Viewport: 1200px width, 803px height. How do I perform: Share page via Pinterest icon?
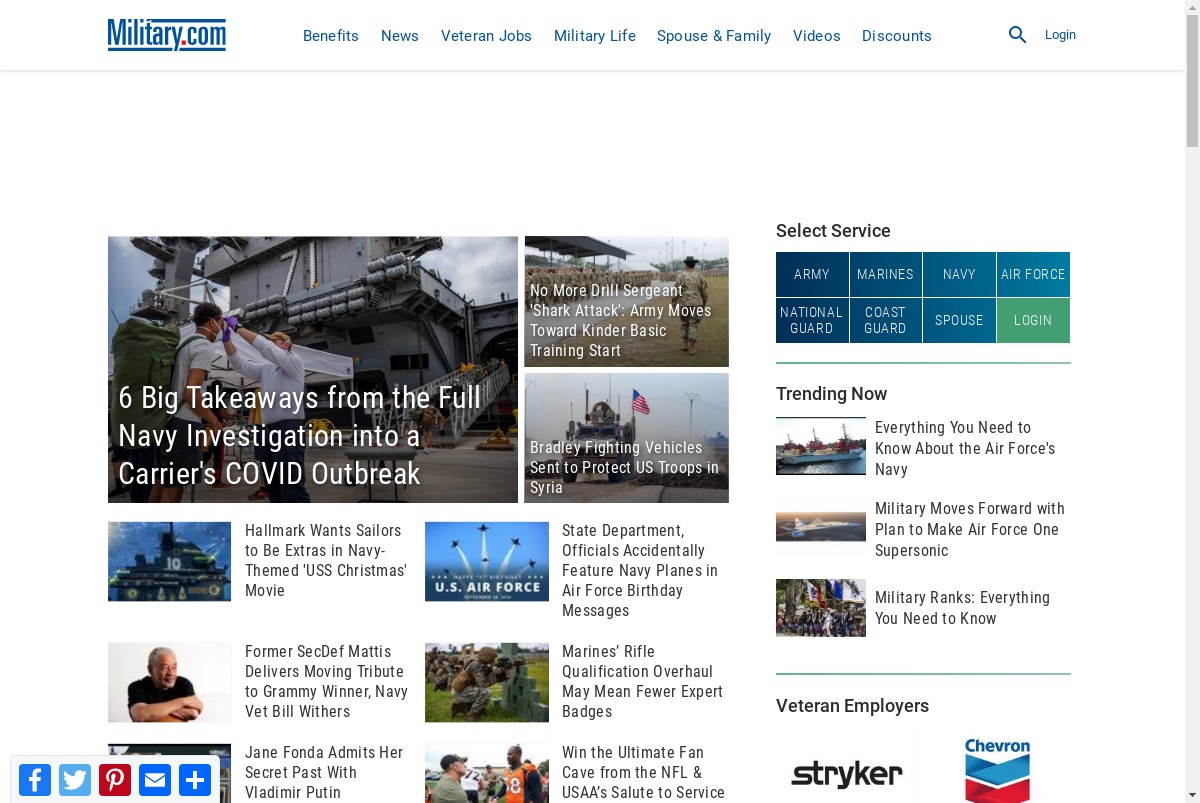[x=115, y=779]
